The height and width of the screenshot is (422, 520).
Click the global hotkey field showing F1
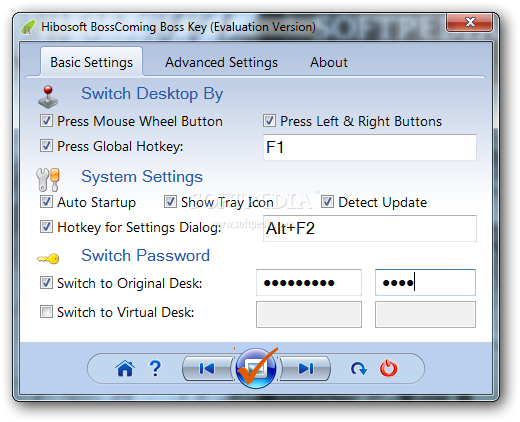tap(370, 147)
